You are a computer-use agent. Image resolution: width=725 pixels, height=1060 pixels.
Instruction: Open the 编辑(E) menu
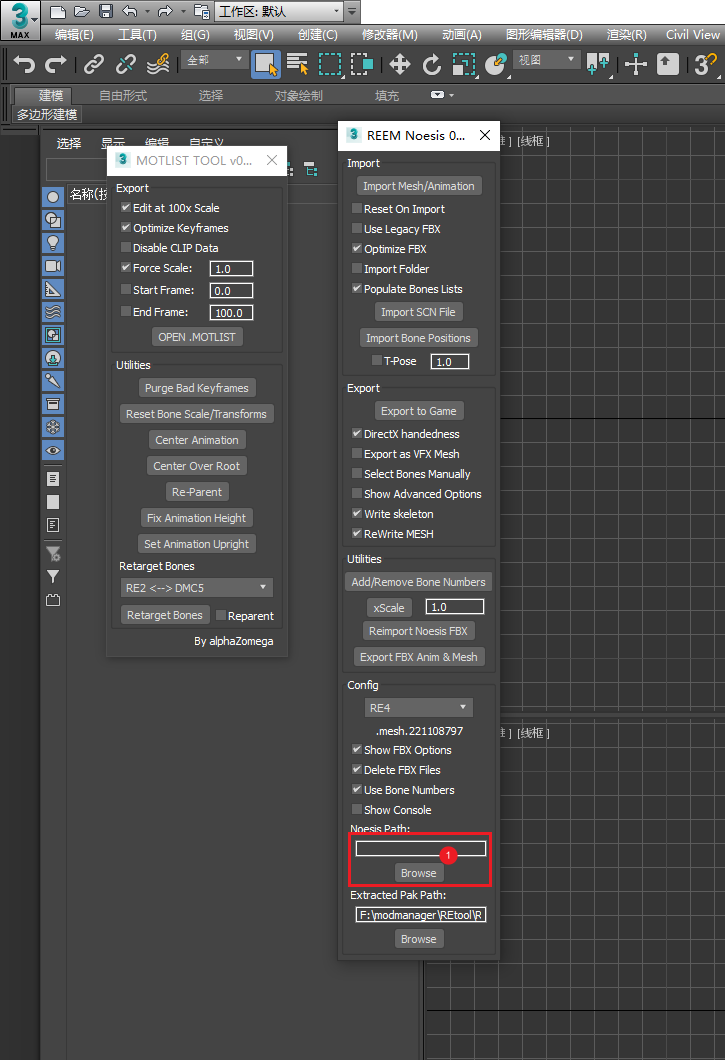tap(74, 34)
